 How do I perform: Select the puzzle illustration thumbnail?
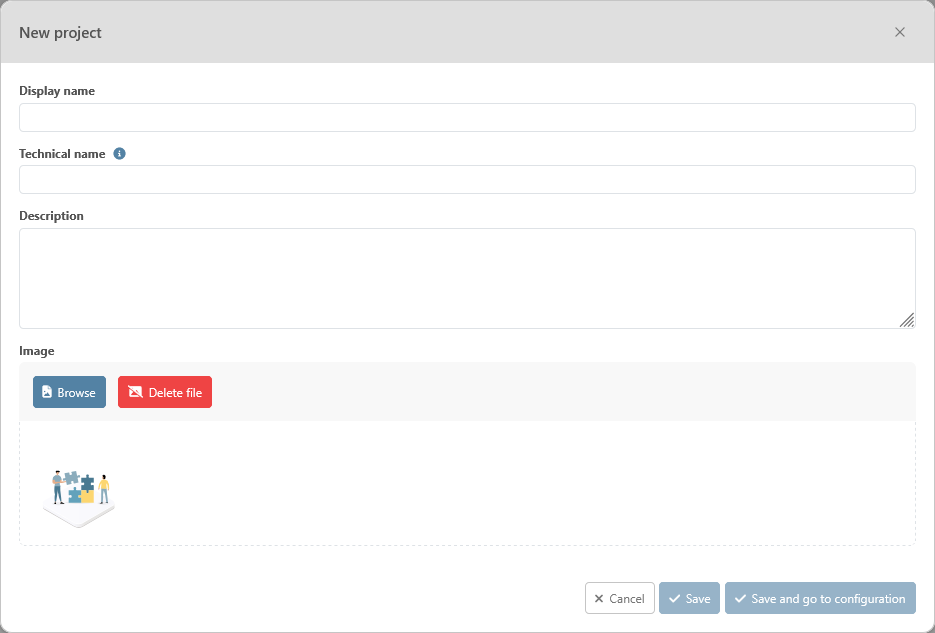pyautogui.click(x=80, y=497)
